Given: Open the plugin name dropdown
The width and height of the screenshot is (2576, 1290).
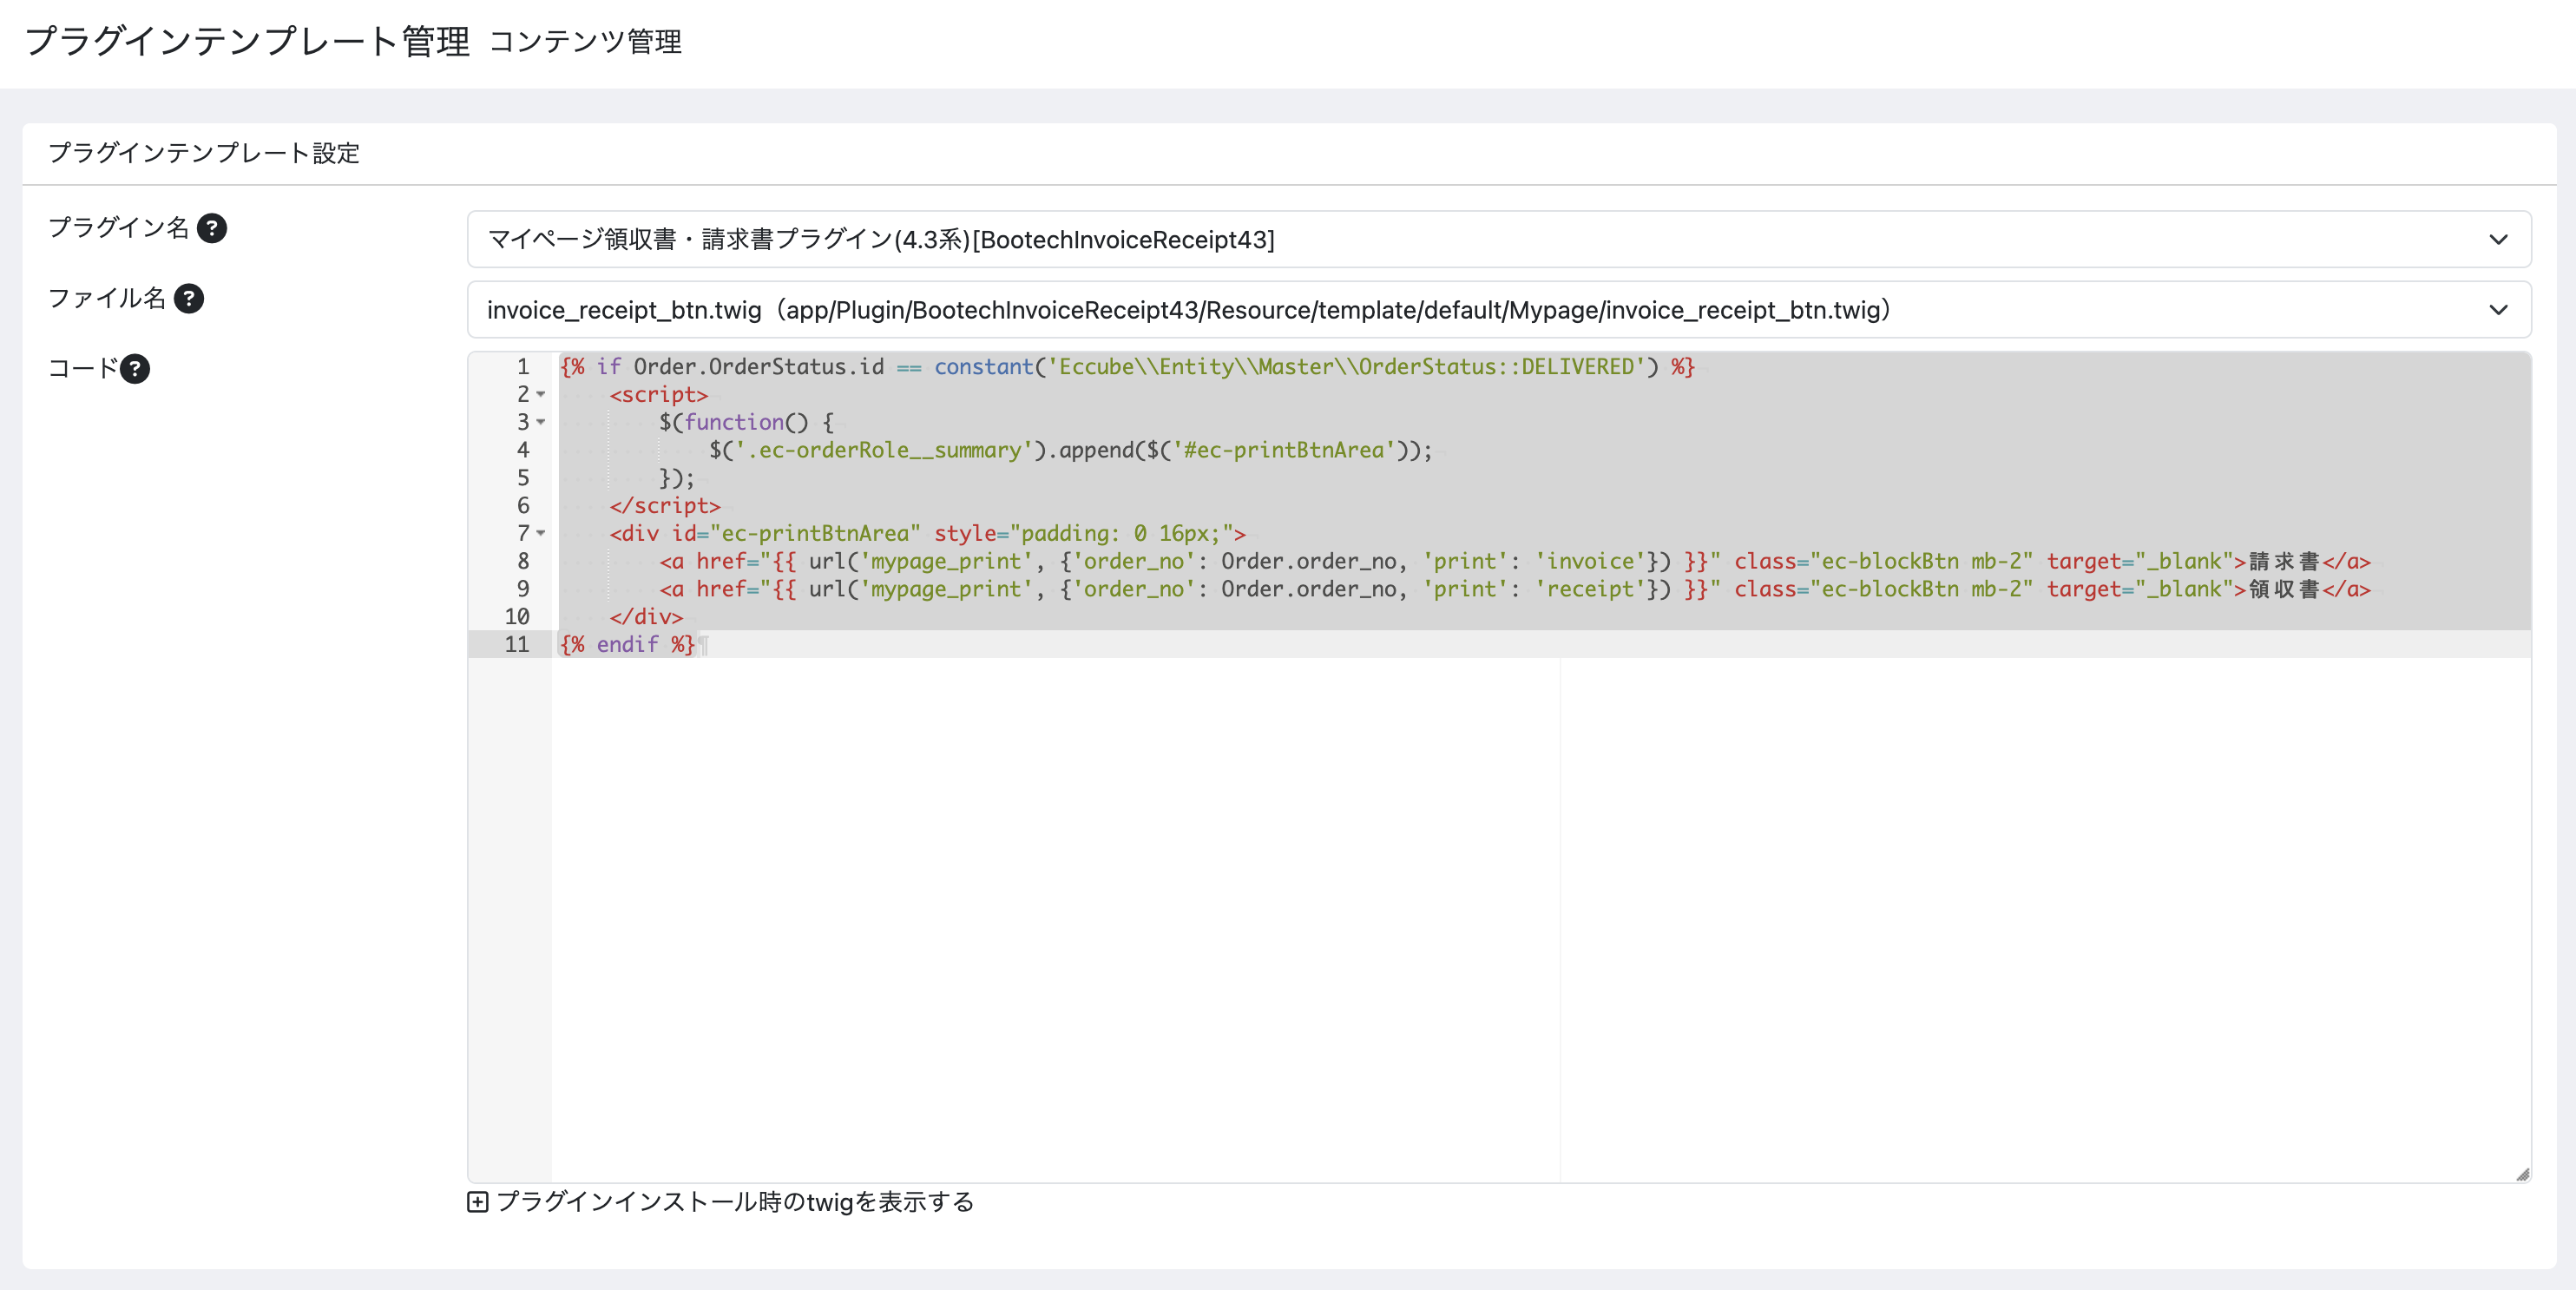Looking at the screenshot, I should point(1498,240).
